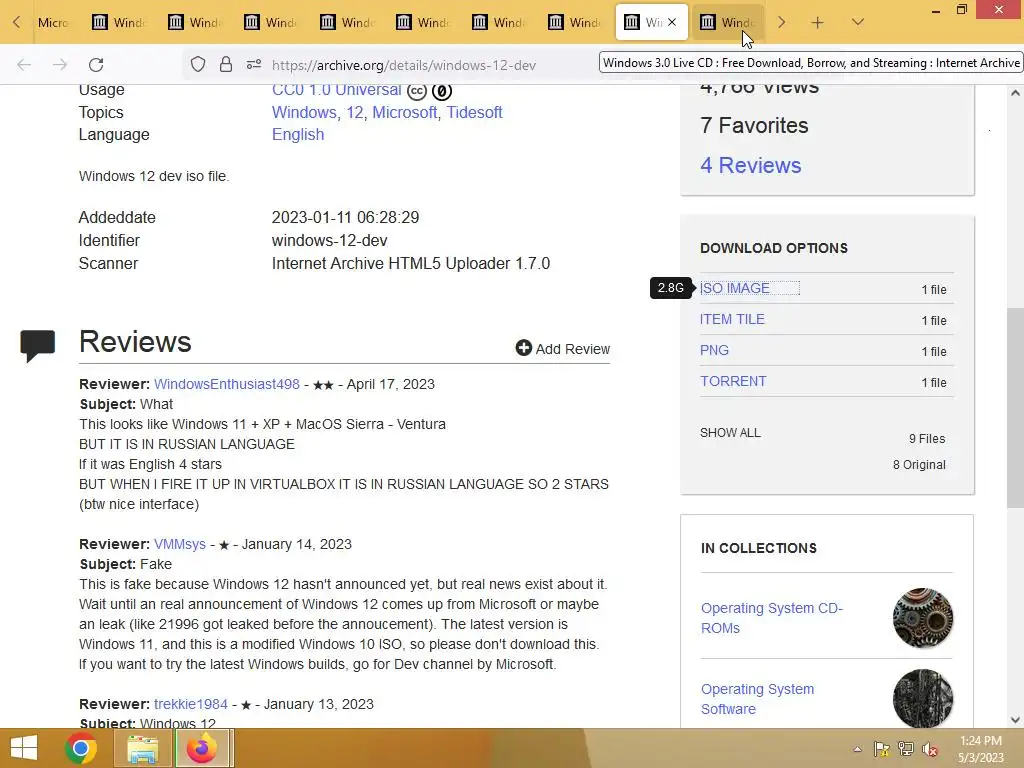This screenshot has width=1024, height=768.
Task: Click the taskbar clock 1:24 PM
Action: pos(981,741)
